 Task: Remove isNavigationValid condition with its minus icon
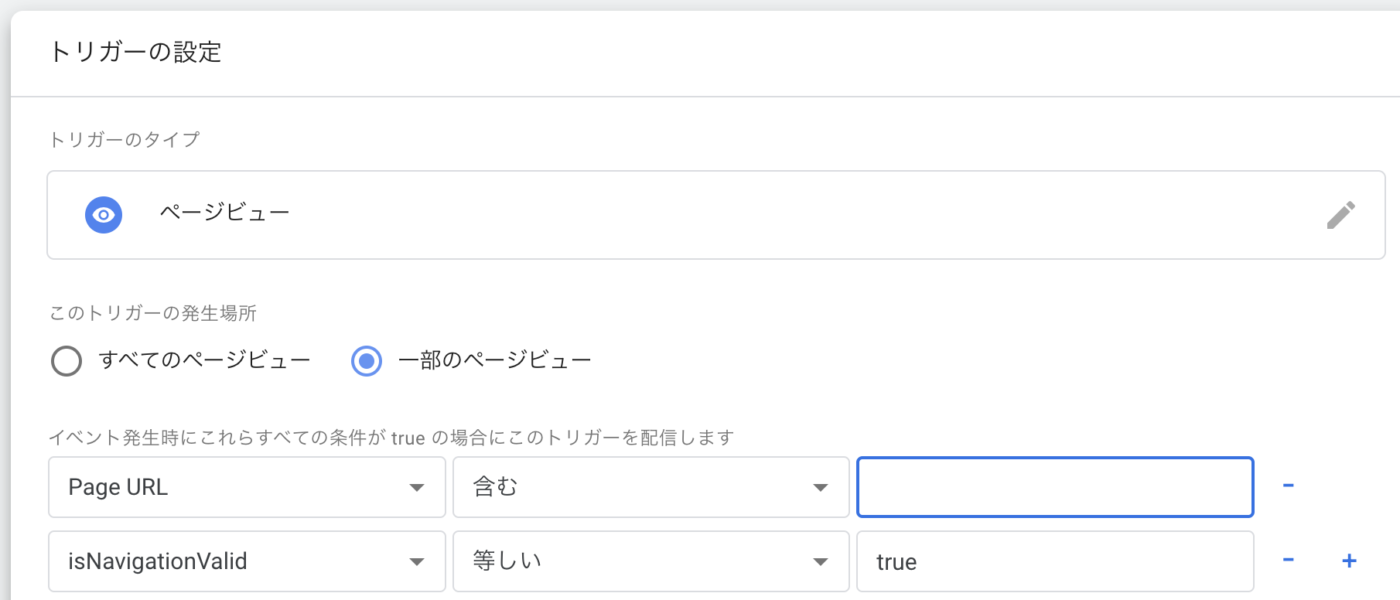1289,561
